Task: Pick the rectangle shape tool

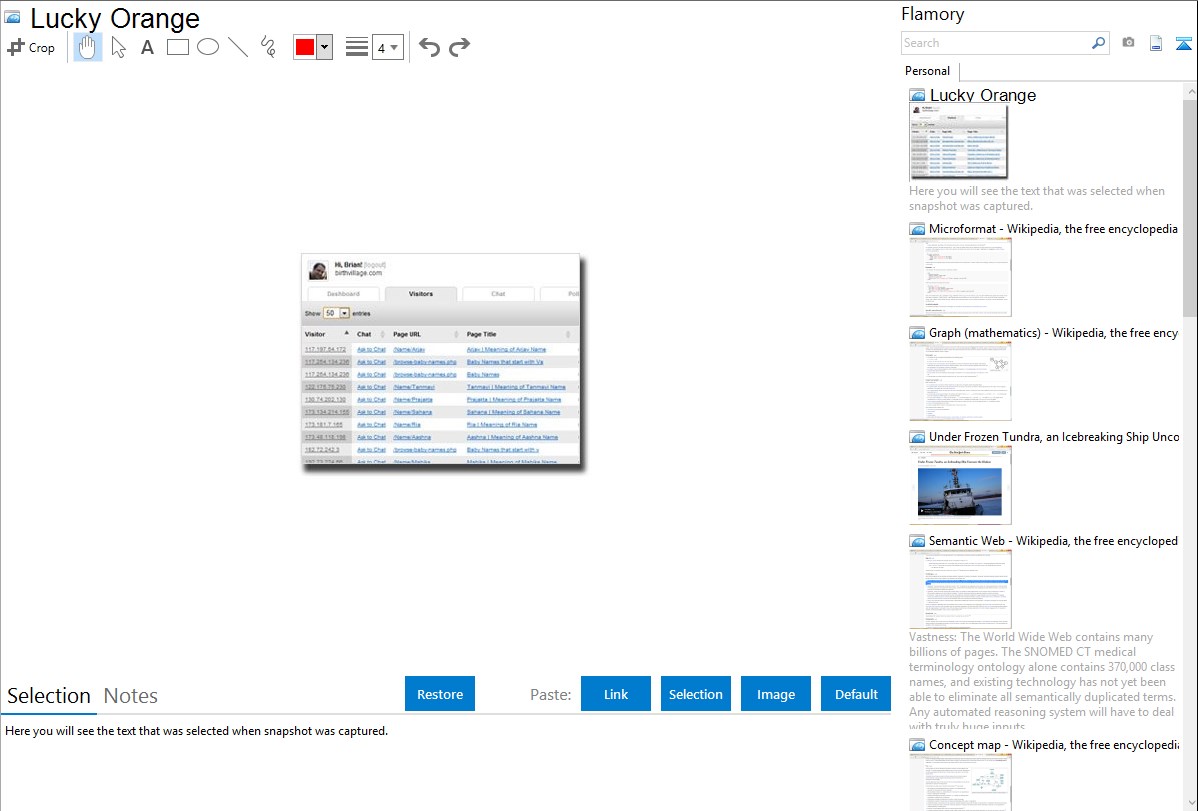Action: pyautogui.click(x=178, y=47)
